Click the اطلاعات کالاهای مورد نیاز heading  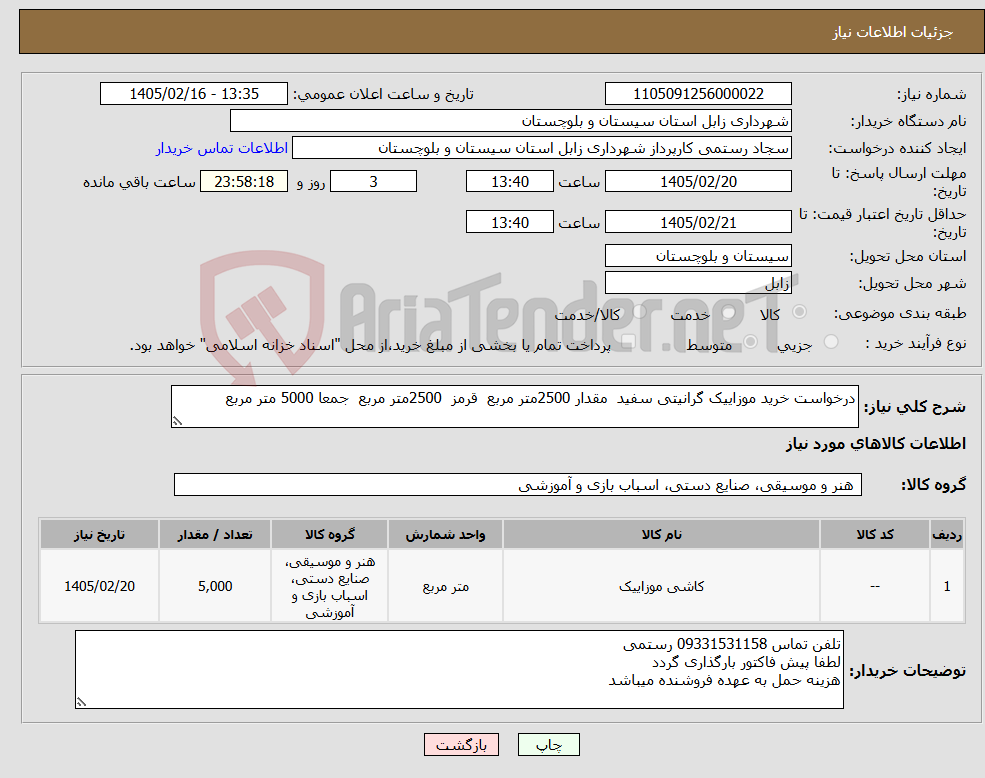[876, 444]
